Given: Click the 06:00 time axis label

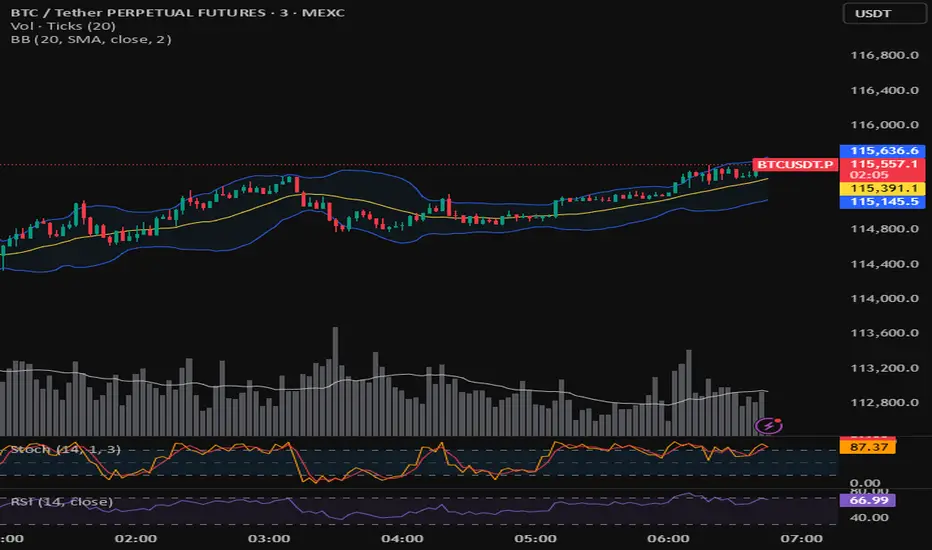Looking at the screenshot, I should point(669,539).
